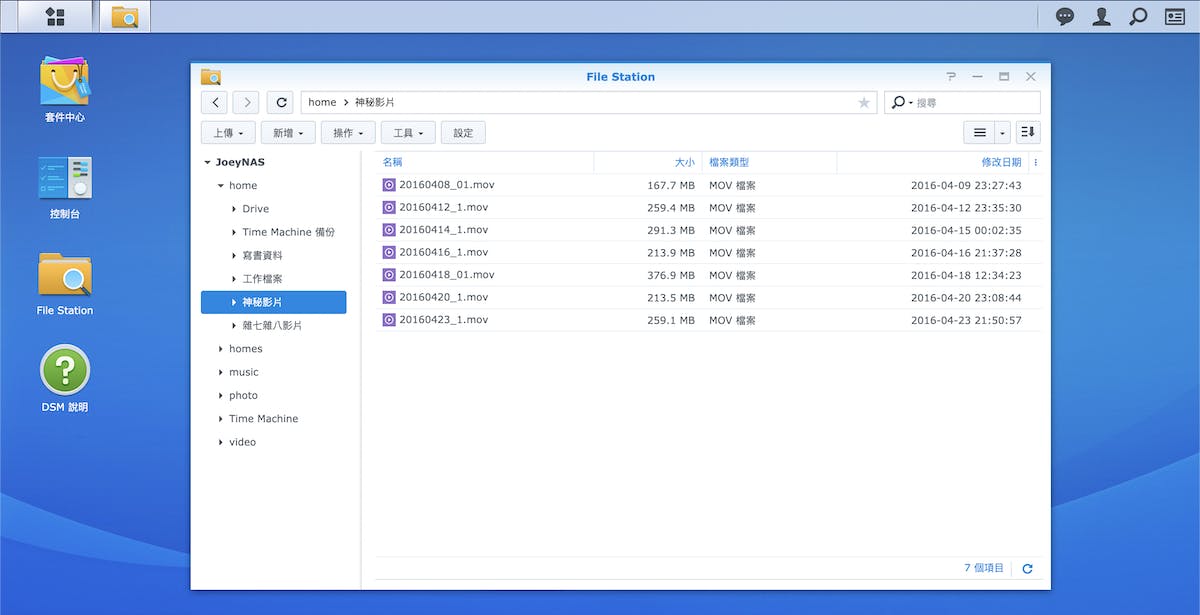This screenshot has width=1200, height=615.
Task: Click the 376.9 MB size cell
Action: coord(670,275)
